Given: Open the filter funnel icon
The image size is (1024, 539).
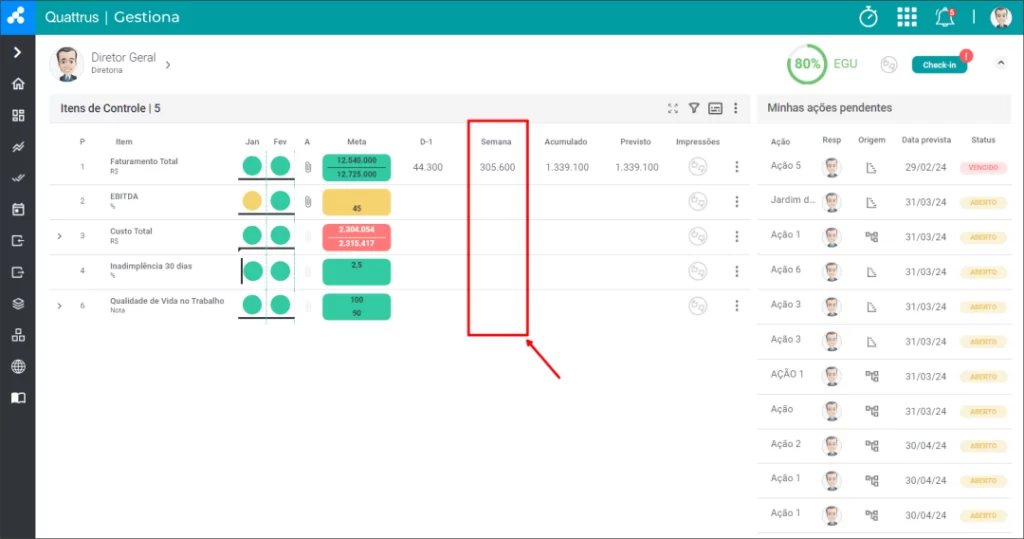Looking at the screenshot, I should click(x=694, y=108).
